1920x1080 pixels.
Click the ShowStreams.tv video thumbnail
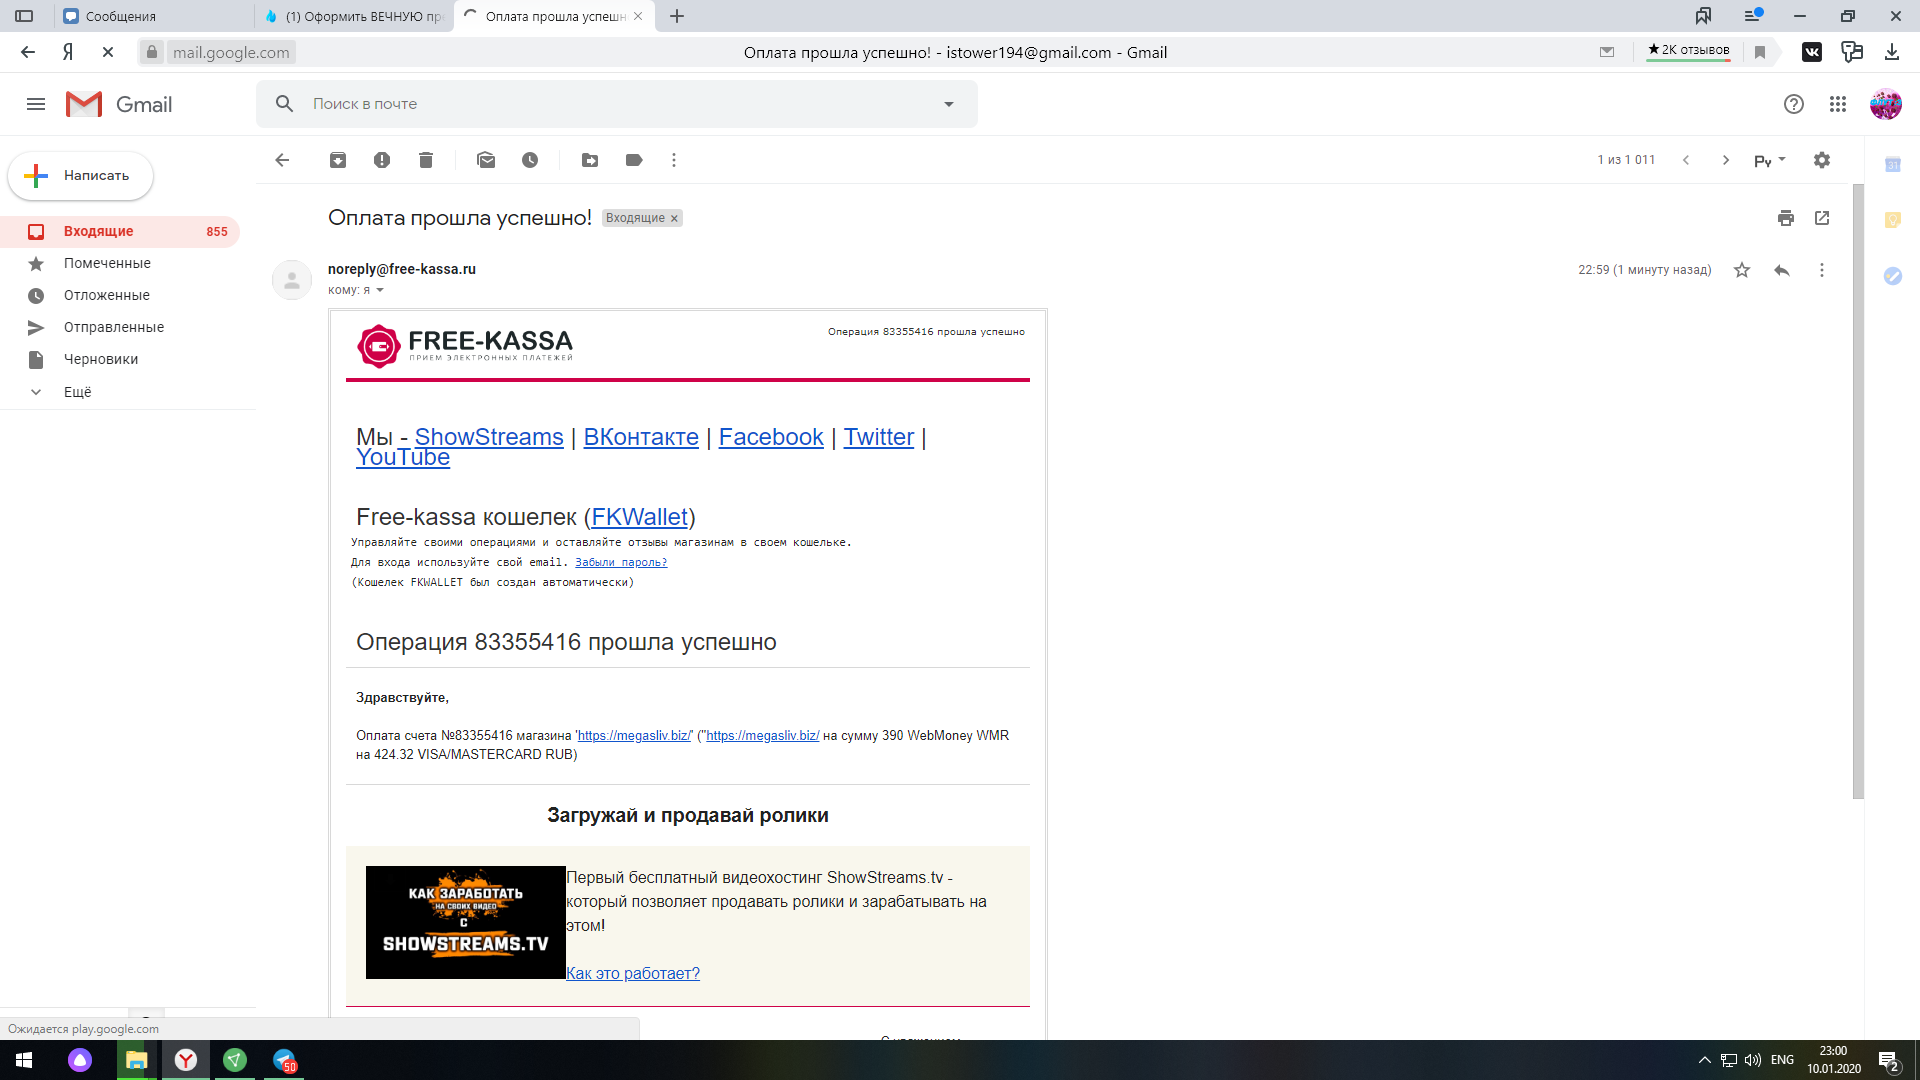[x=466, y=922]
